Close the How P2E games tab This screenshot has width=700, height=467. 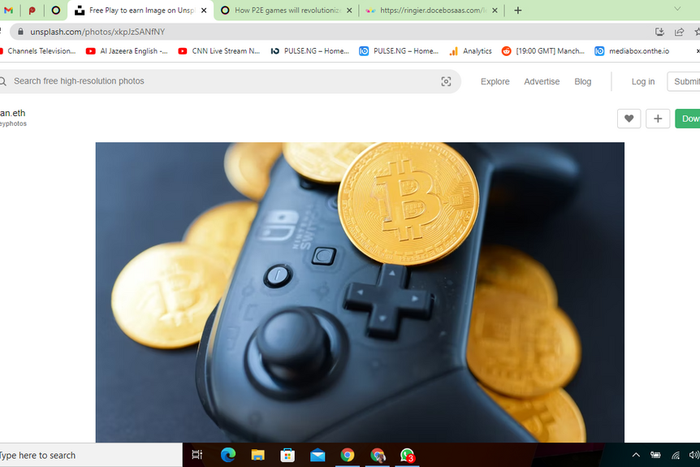(350, 10)
